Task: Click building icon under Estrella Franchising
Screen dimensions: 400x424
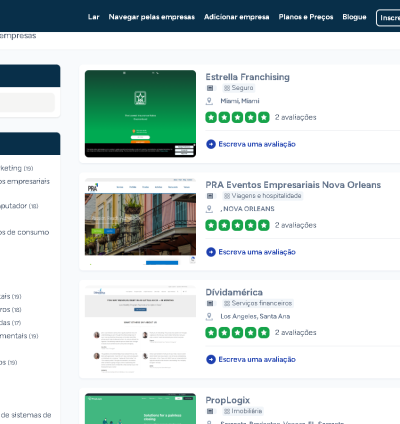Action: (x=210, y=88)
